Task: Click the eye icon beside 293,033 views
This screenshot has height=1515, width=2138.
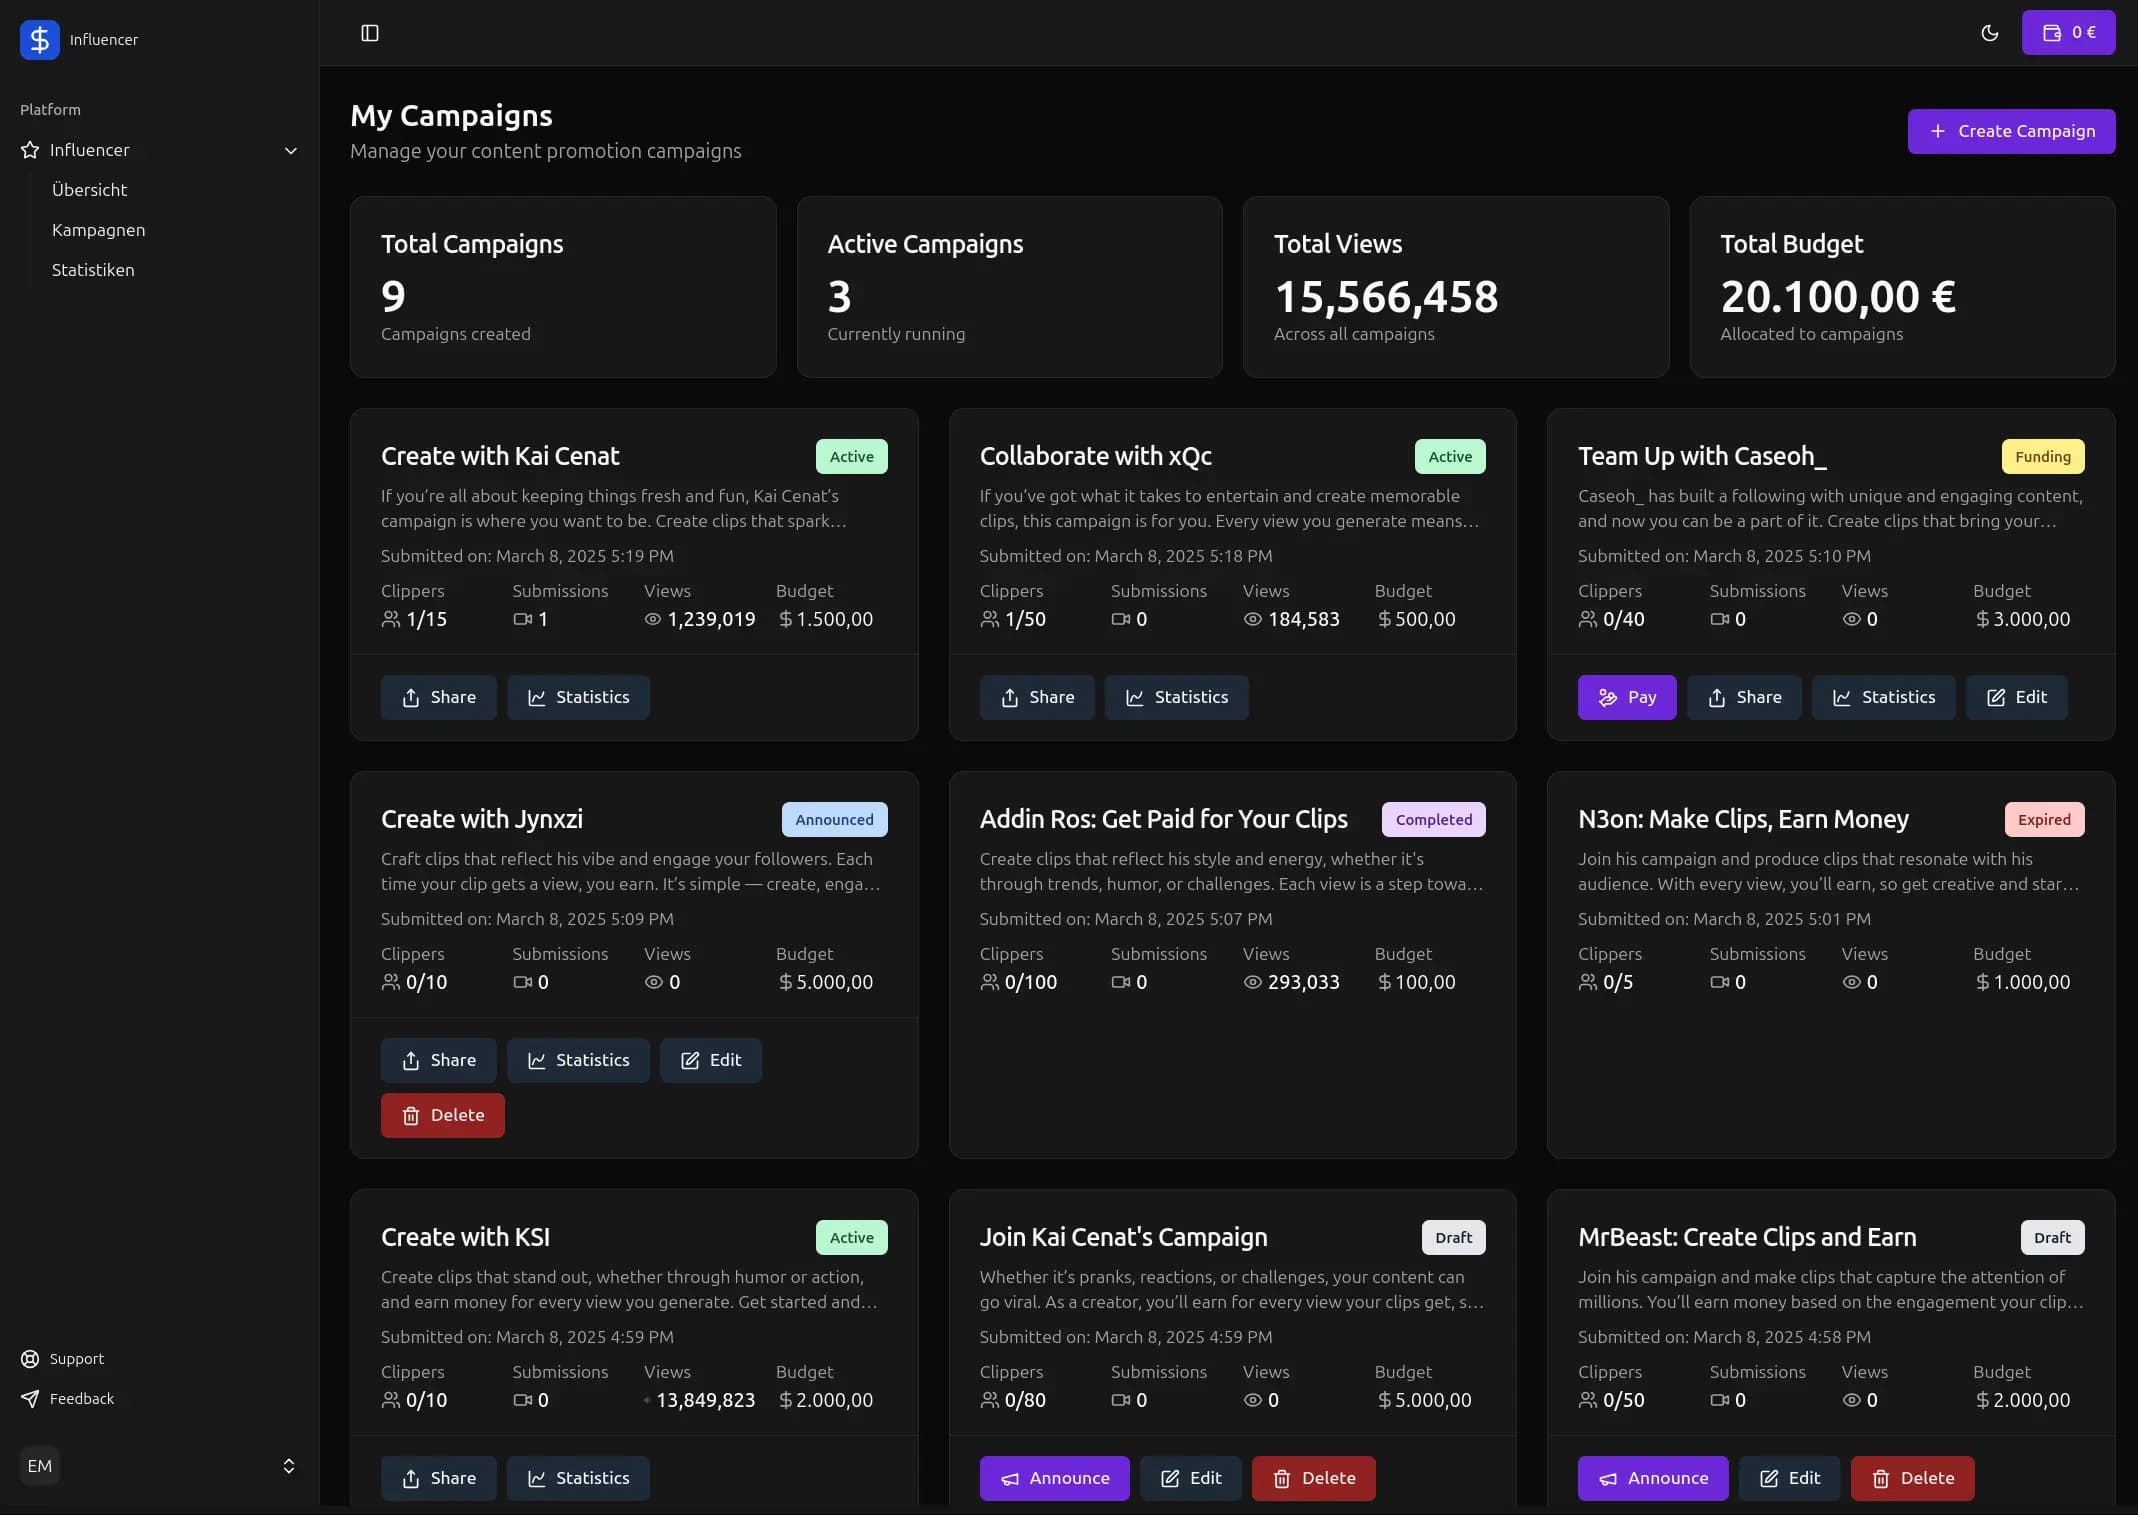Action: 1252,982
